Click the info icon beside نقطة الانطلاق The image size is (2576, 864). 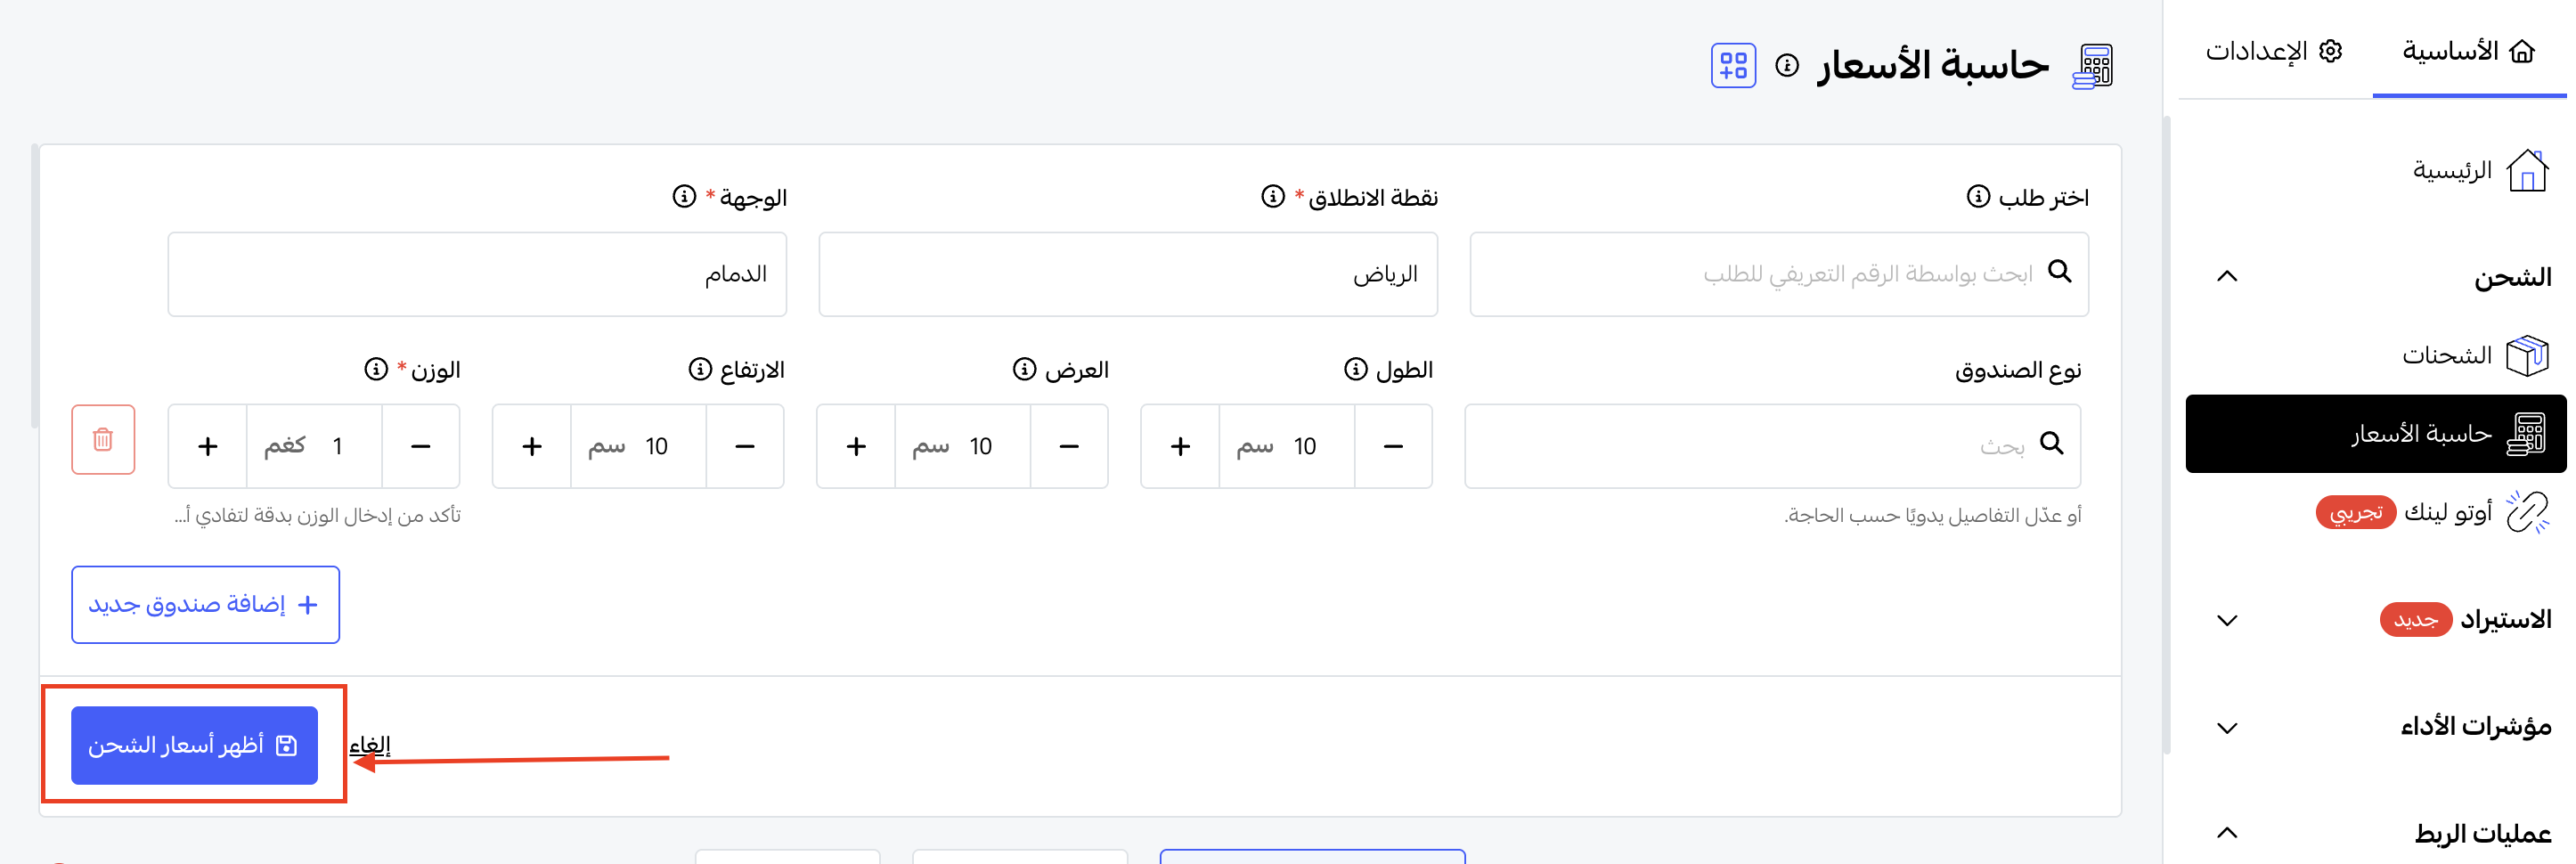1272,196
